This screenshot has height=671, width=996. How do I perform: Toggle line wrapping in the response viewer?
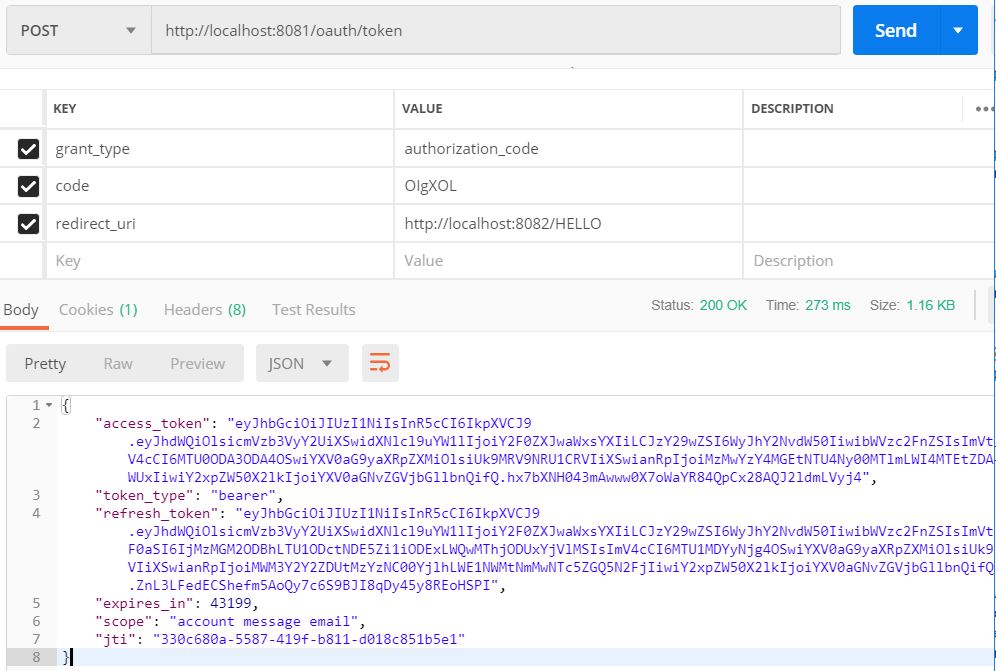[380, 364]
